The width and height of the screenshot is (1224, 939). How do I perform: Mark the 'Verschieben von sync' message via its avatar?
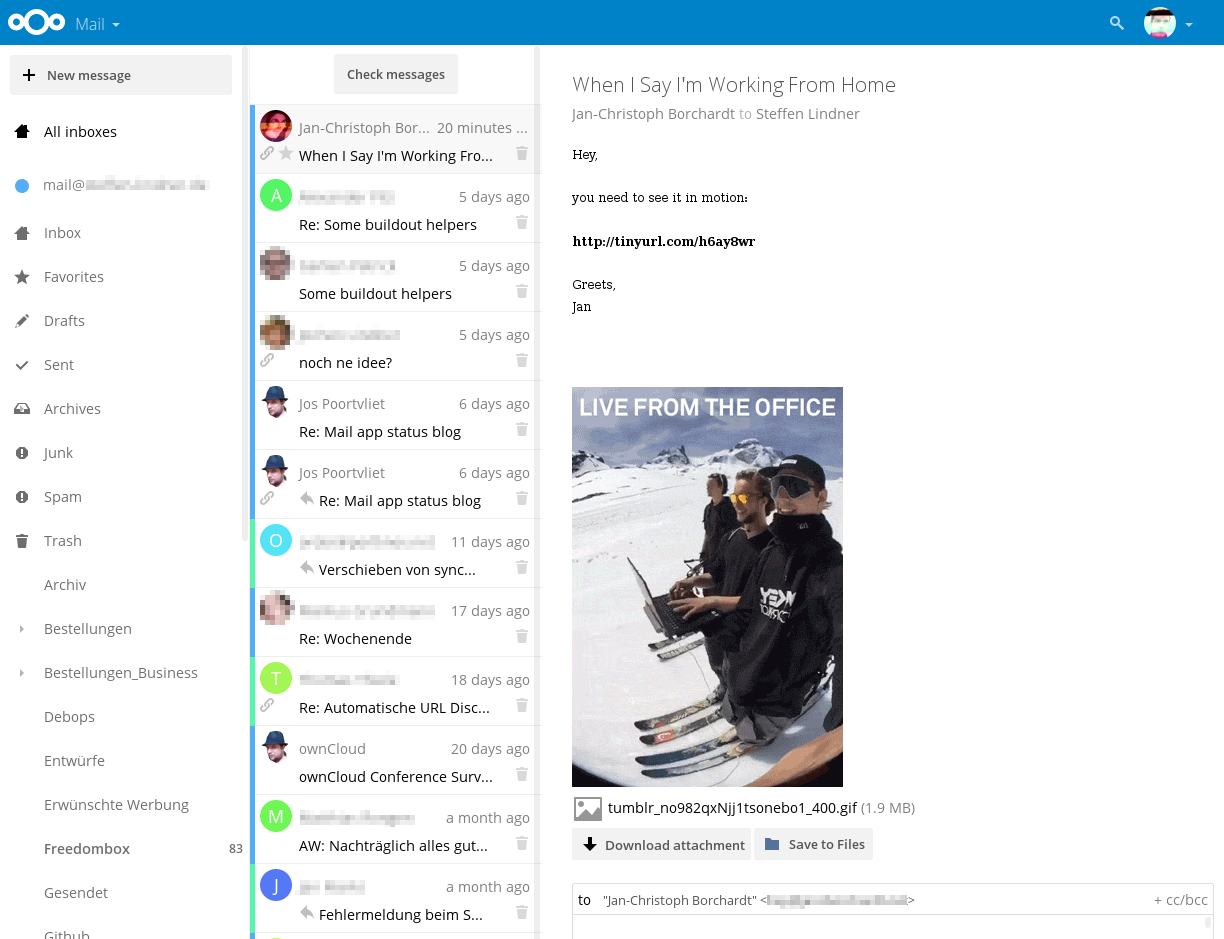point(275,540)
